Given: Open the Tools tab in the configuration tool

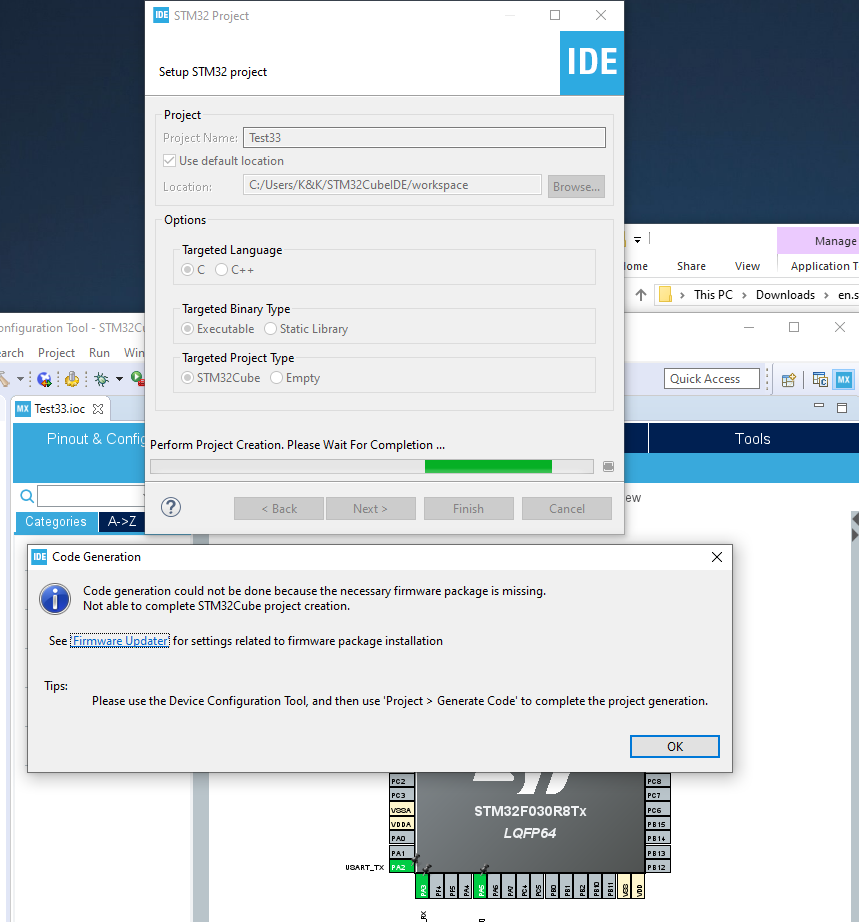Looking at the screenshot, I should [x=753, y=439].
